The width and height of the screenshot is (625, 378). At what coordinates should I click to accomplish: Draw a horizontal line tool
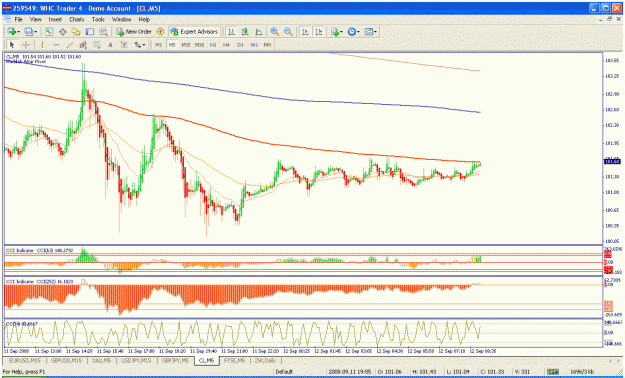click(x=56, y=45)
